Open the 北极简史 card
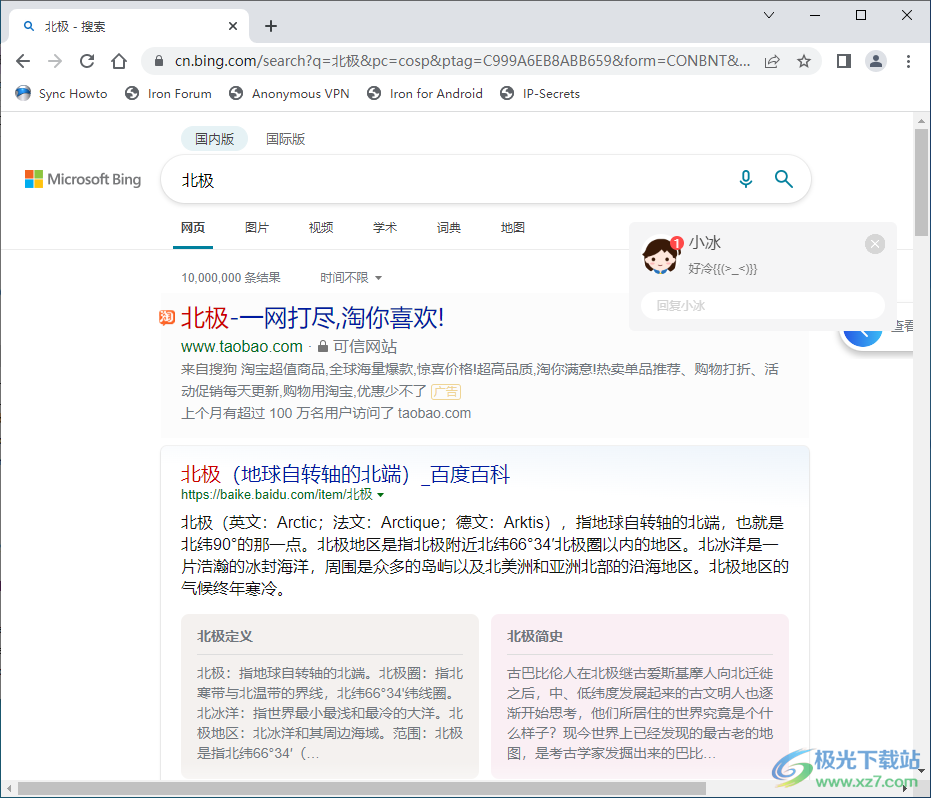 pos(640,696)
